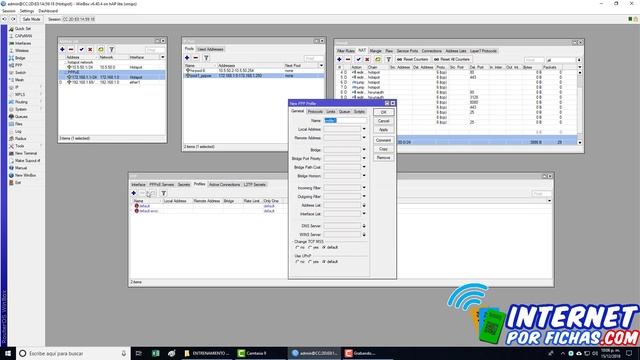Switch to Limits tab in PPP Profile
The height and width of the screenshot is (360, 640).
tap(331, 111)
